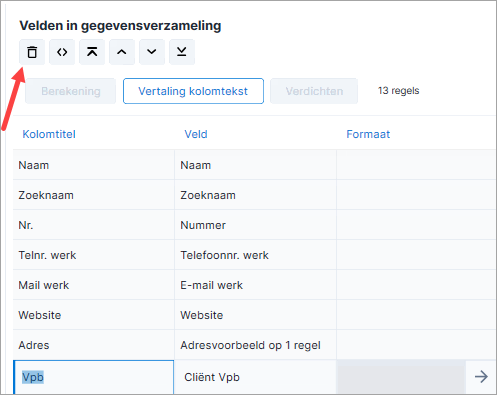Viewport: 497px width, 395px height.
Task: Select the Zoeknaam column title cell
Action: click(94, 195)
